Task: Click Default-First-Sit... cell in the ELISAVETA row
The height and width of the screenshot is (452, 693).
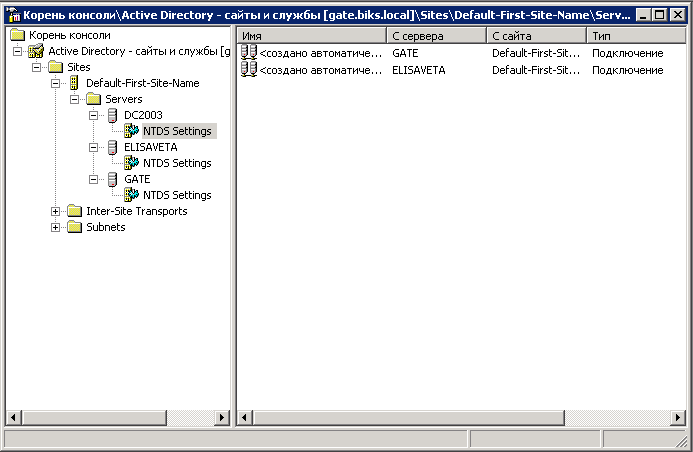Action: click(x=536, y=70)
